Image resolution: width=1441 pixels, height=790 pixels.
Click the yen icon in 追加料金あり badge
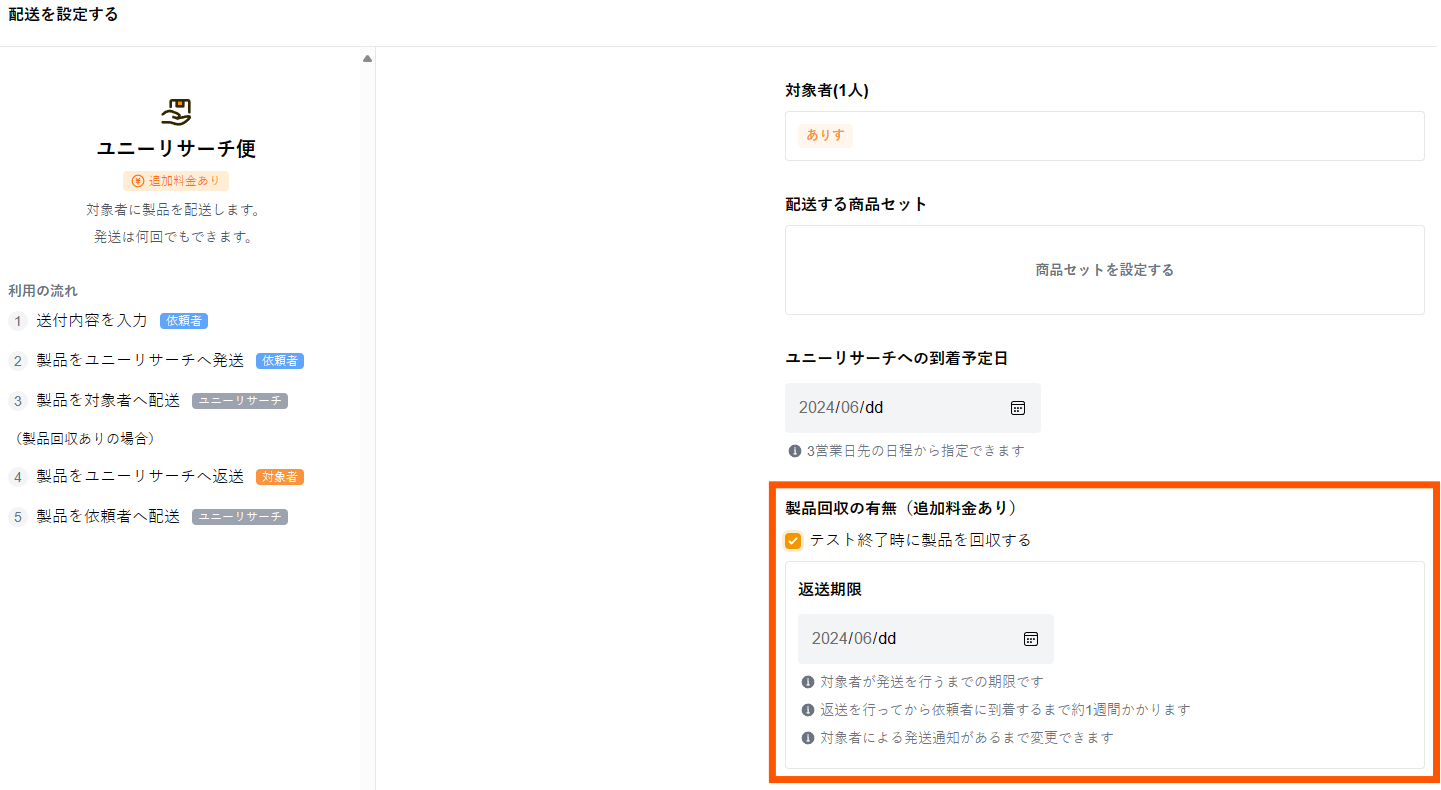click(138, 181)
